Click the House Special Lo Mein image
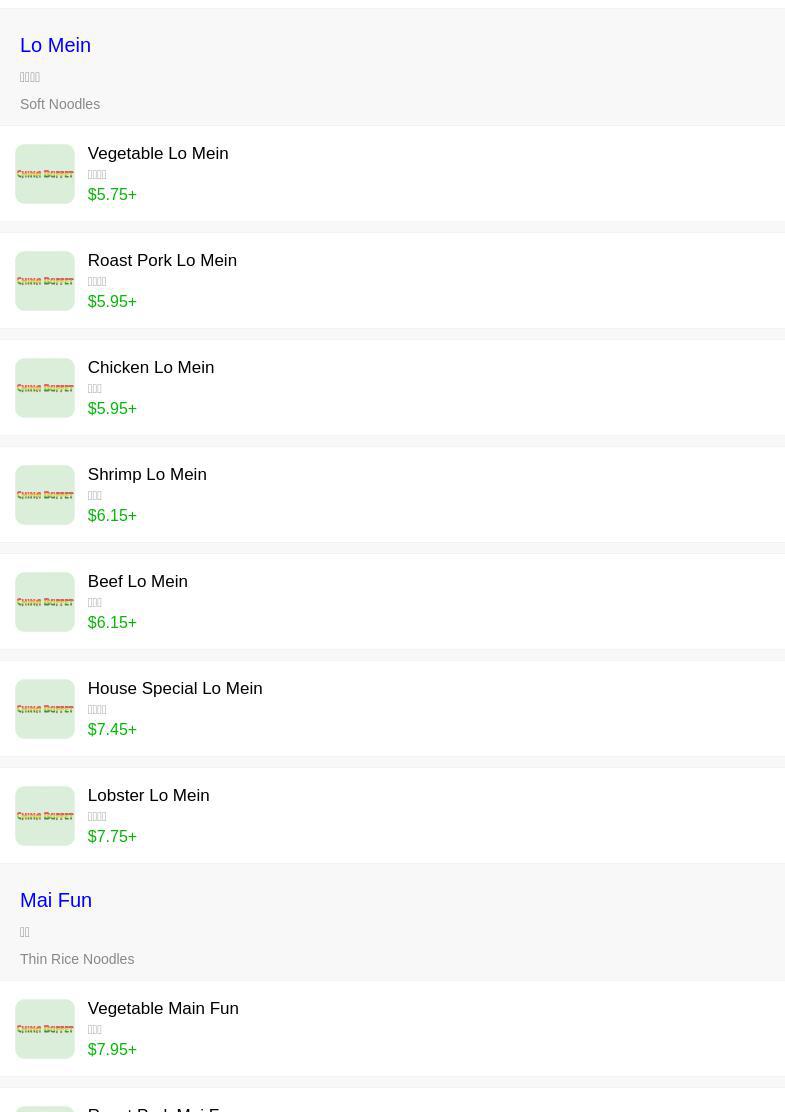This screenshot has height=1112, width=785. (45, 709)
